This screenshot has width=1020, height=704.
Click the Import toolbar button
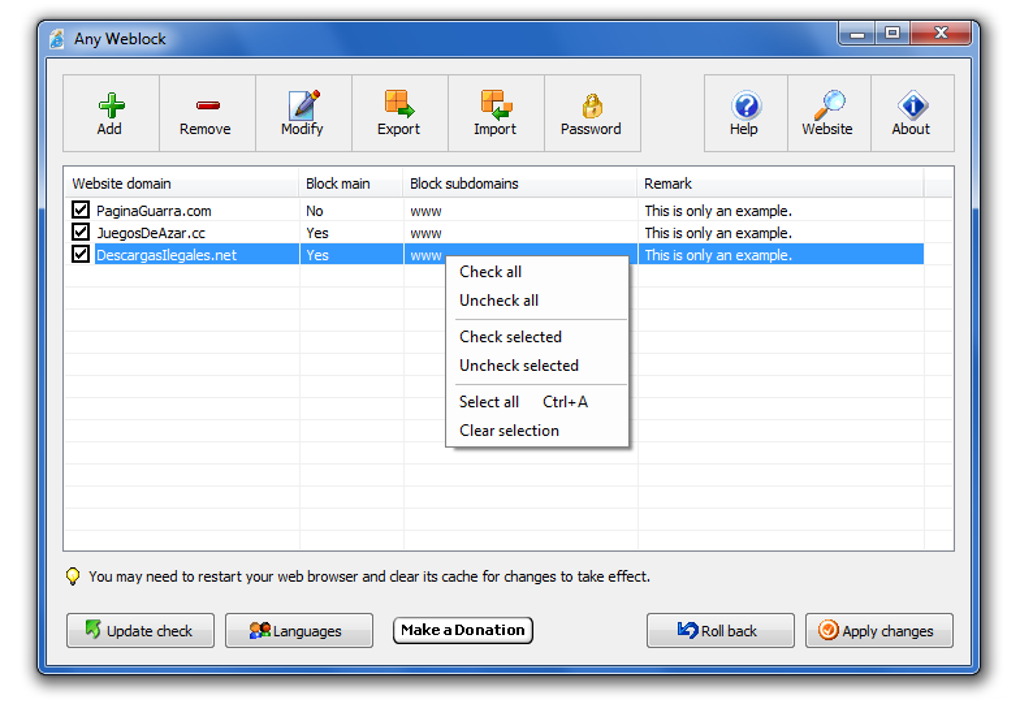[x=496, y=113]
